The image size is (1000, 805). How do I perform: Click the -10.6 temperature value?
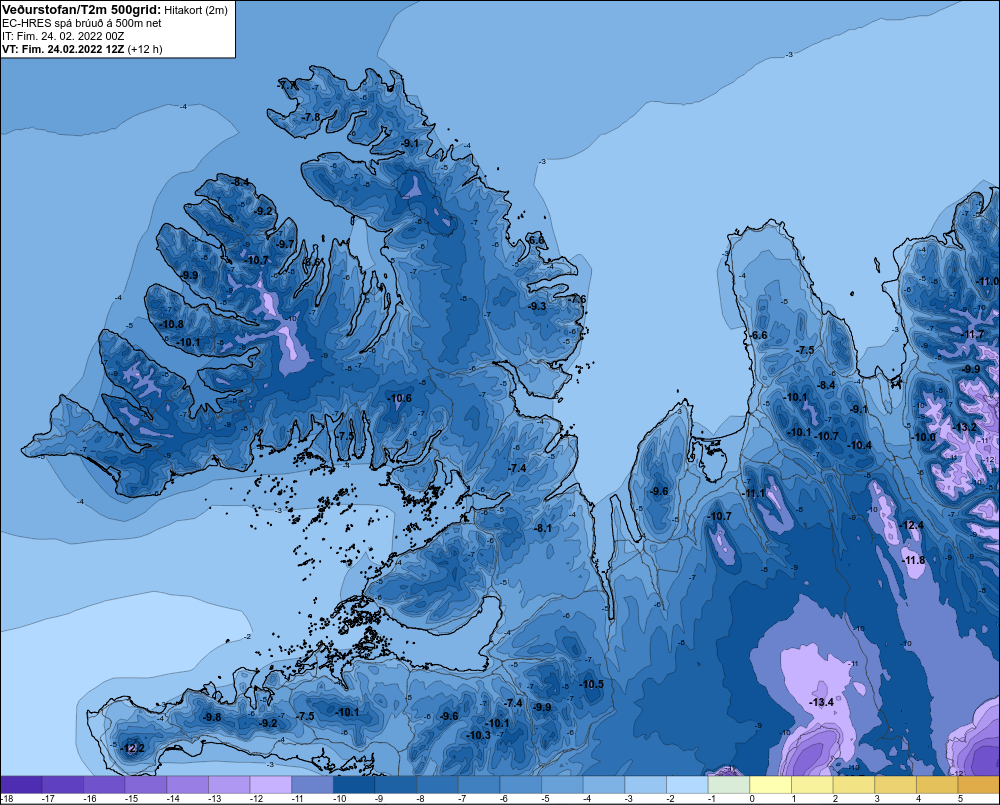point(399,398)
